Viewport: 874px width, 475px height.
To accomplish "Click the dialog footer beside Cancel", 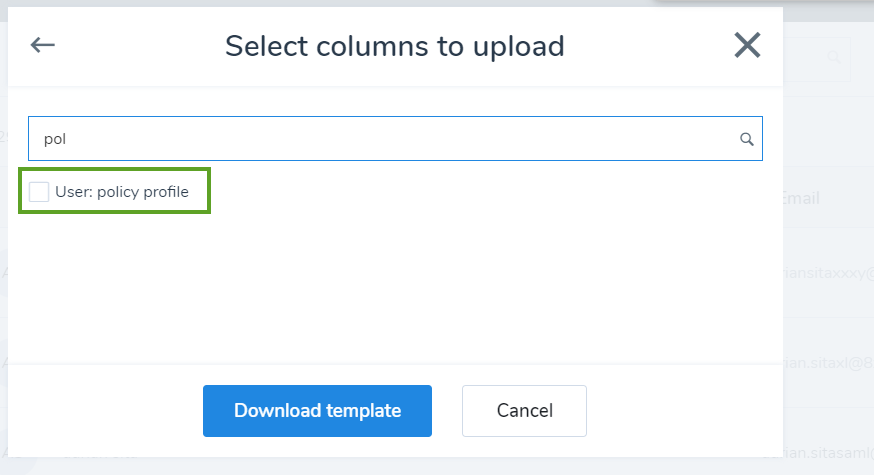I will [x=684, y=411].
